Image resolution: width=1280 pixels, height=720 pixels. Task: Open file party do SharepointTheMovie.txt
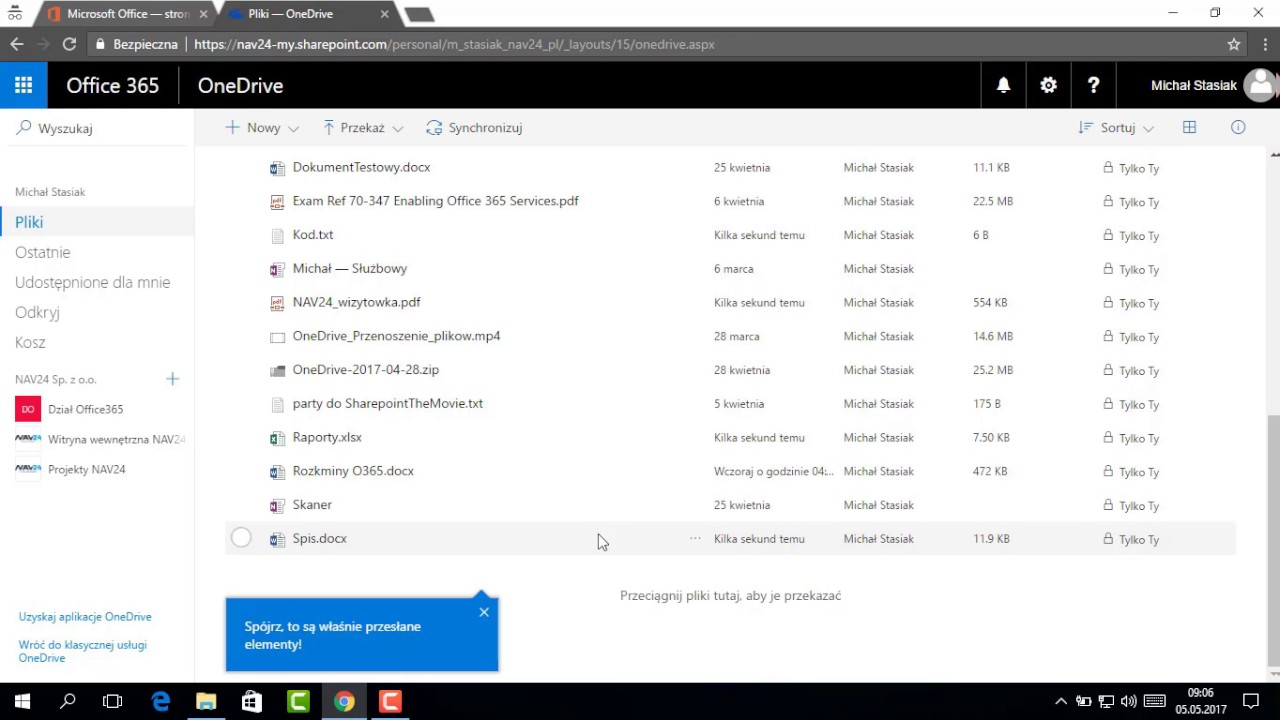[x=387, y=403]
